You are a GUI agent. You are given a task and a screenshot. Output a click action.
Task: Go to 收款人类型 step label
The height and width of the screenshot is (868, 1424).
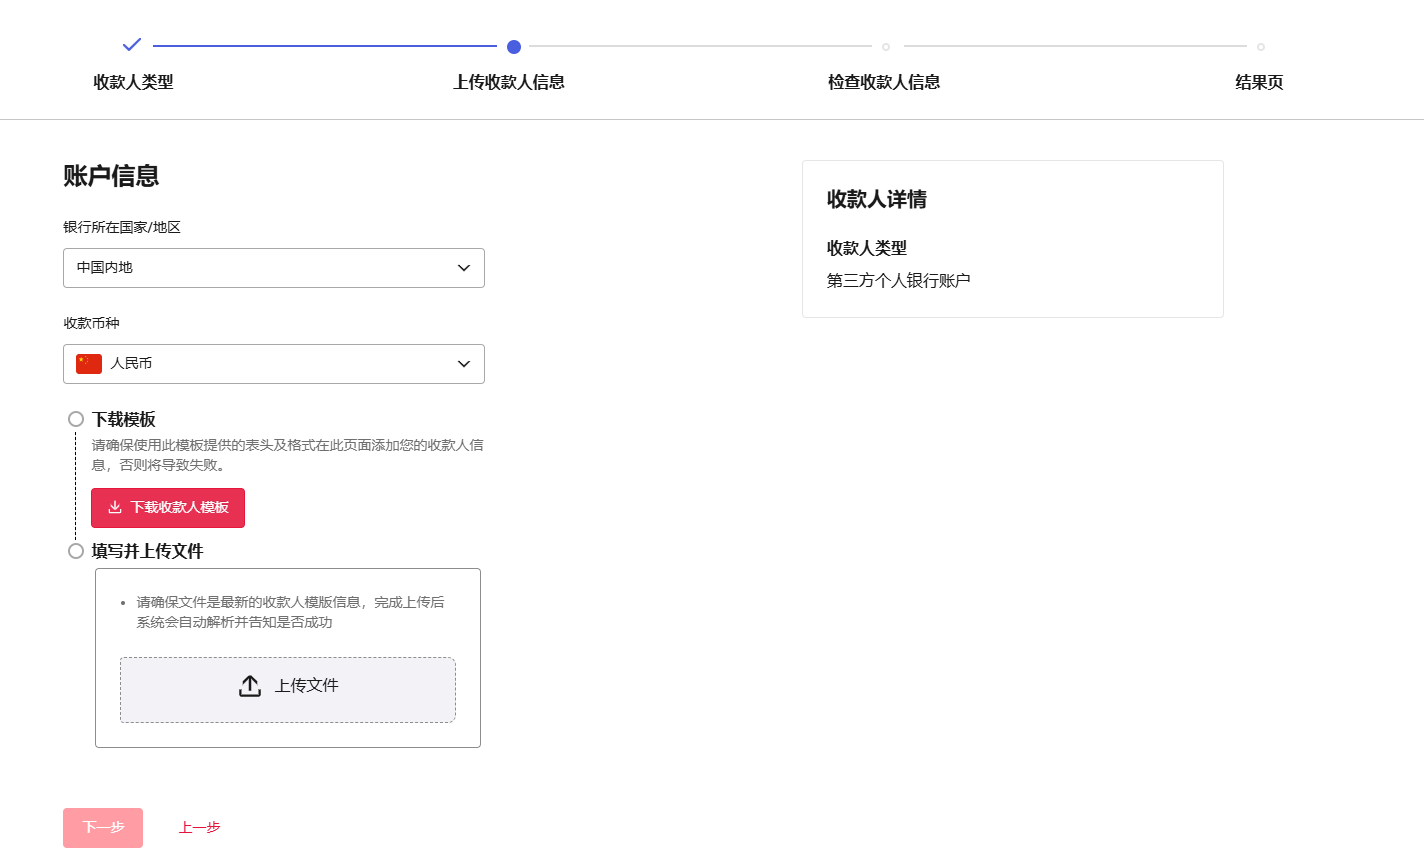click(x=133, y=82)
